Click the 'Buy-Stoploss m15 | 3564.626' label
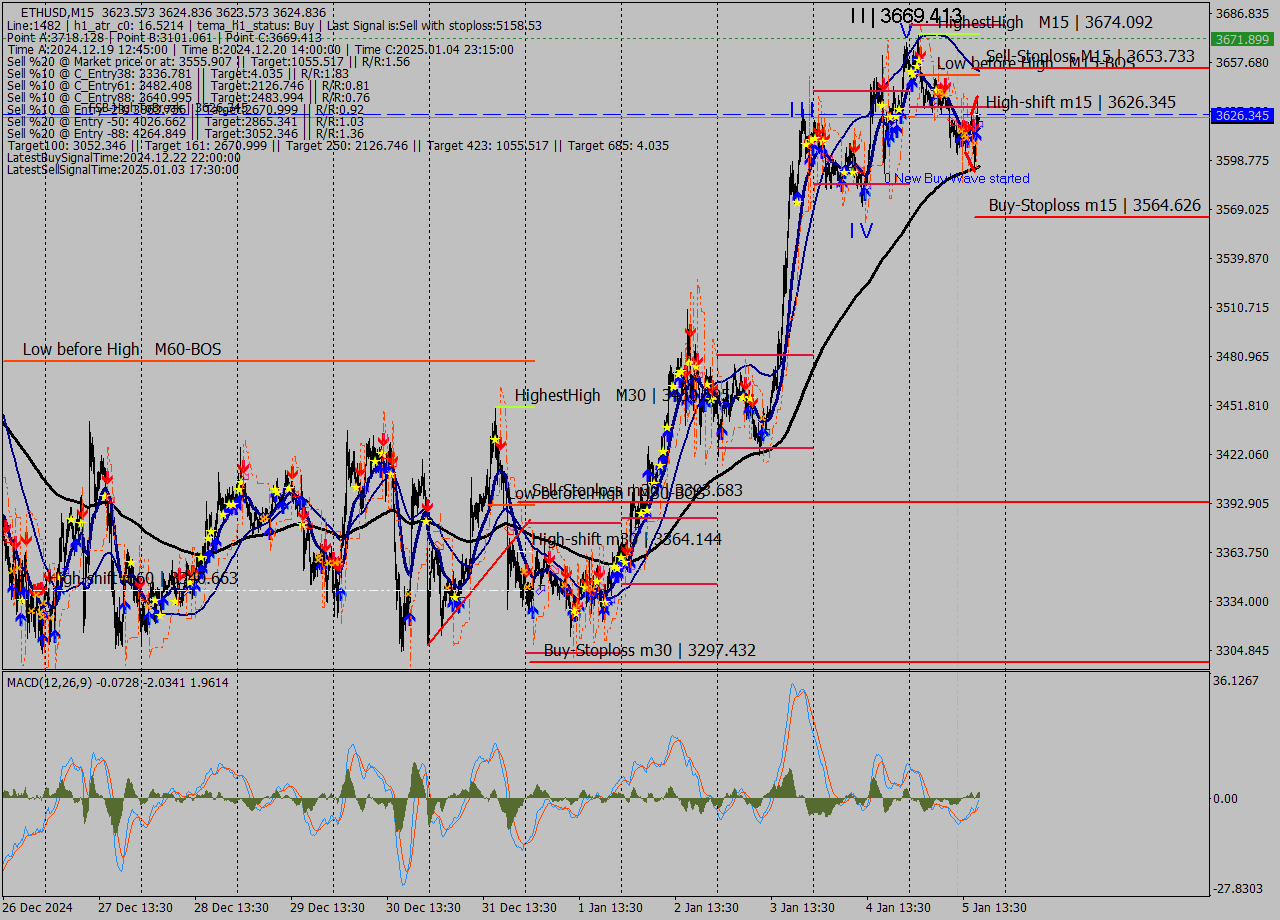 pyautogui.click(x=1095, y=205)
